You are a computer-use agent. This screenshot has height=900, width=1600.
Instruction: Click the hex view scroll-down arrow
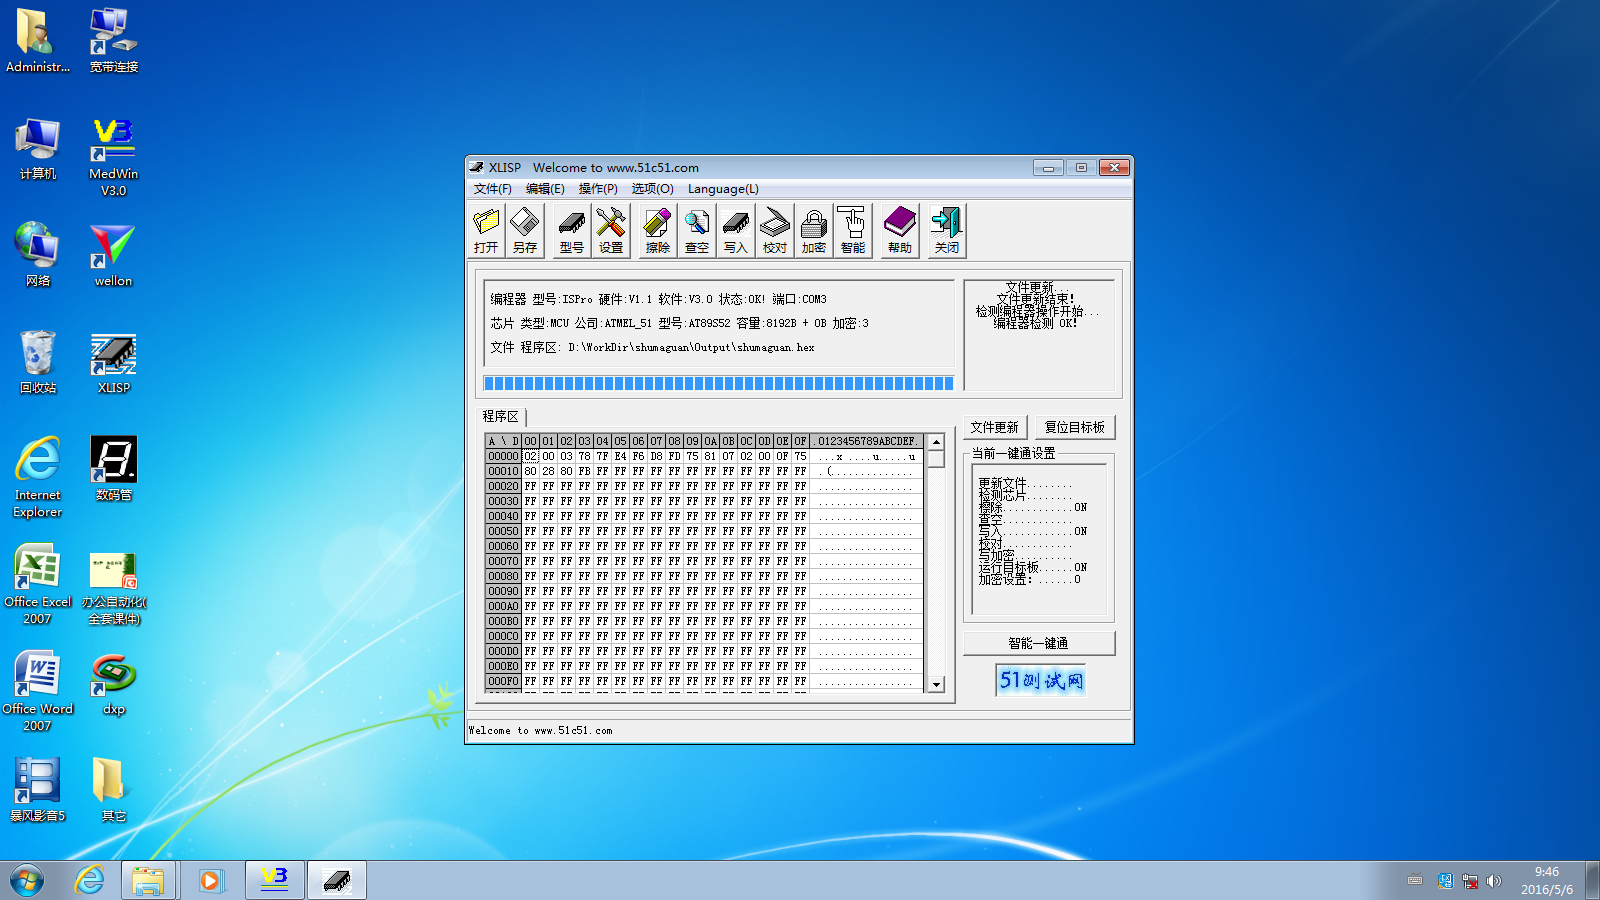pyautogui.click(x=936, y=685)
